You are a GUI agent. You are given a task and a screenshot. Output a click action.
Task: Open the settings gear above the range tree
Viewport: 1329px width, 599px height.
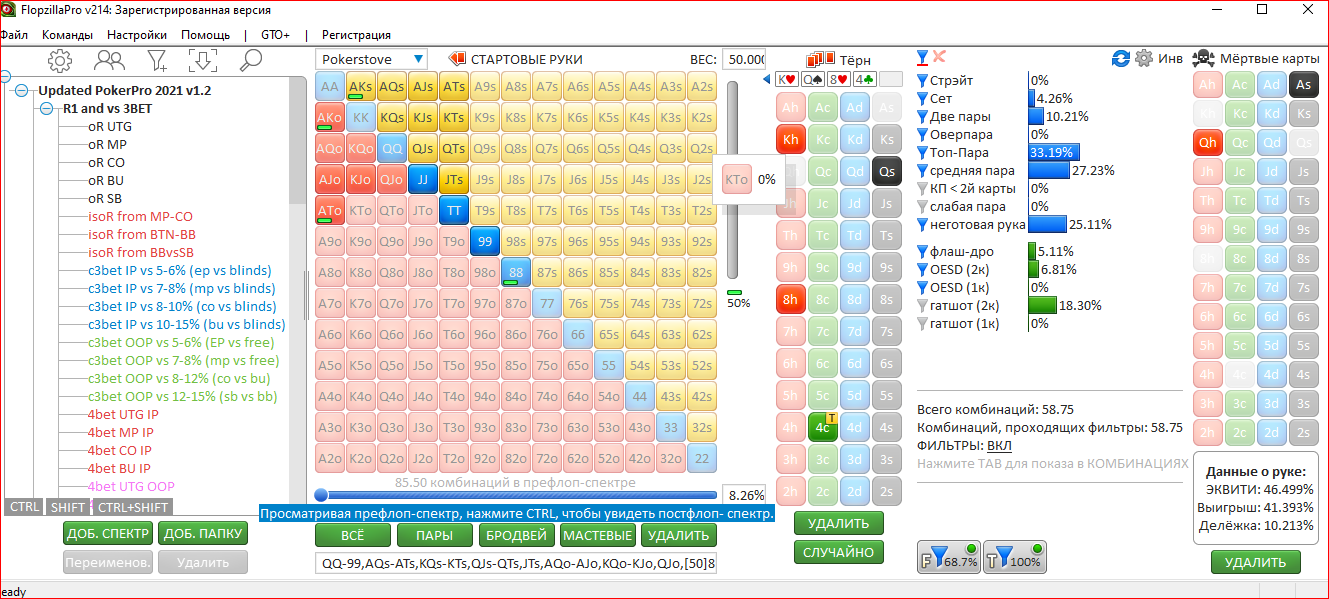point(60,60)
